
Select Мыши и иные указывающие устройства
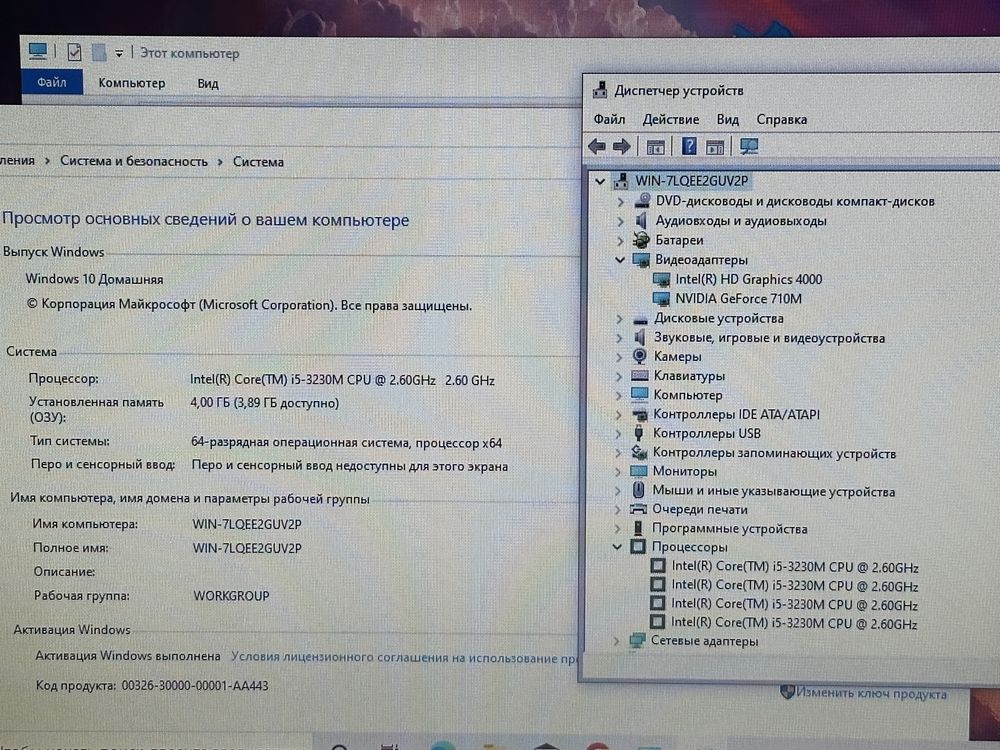(x=773, y=491)
